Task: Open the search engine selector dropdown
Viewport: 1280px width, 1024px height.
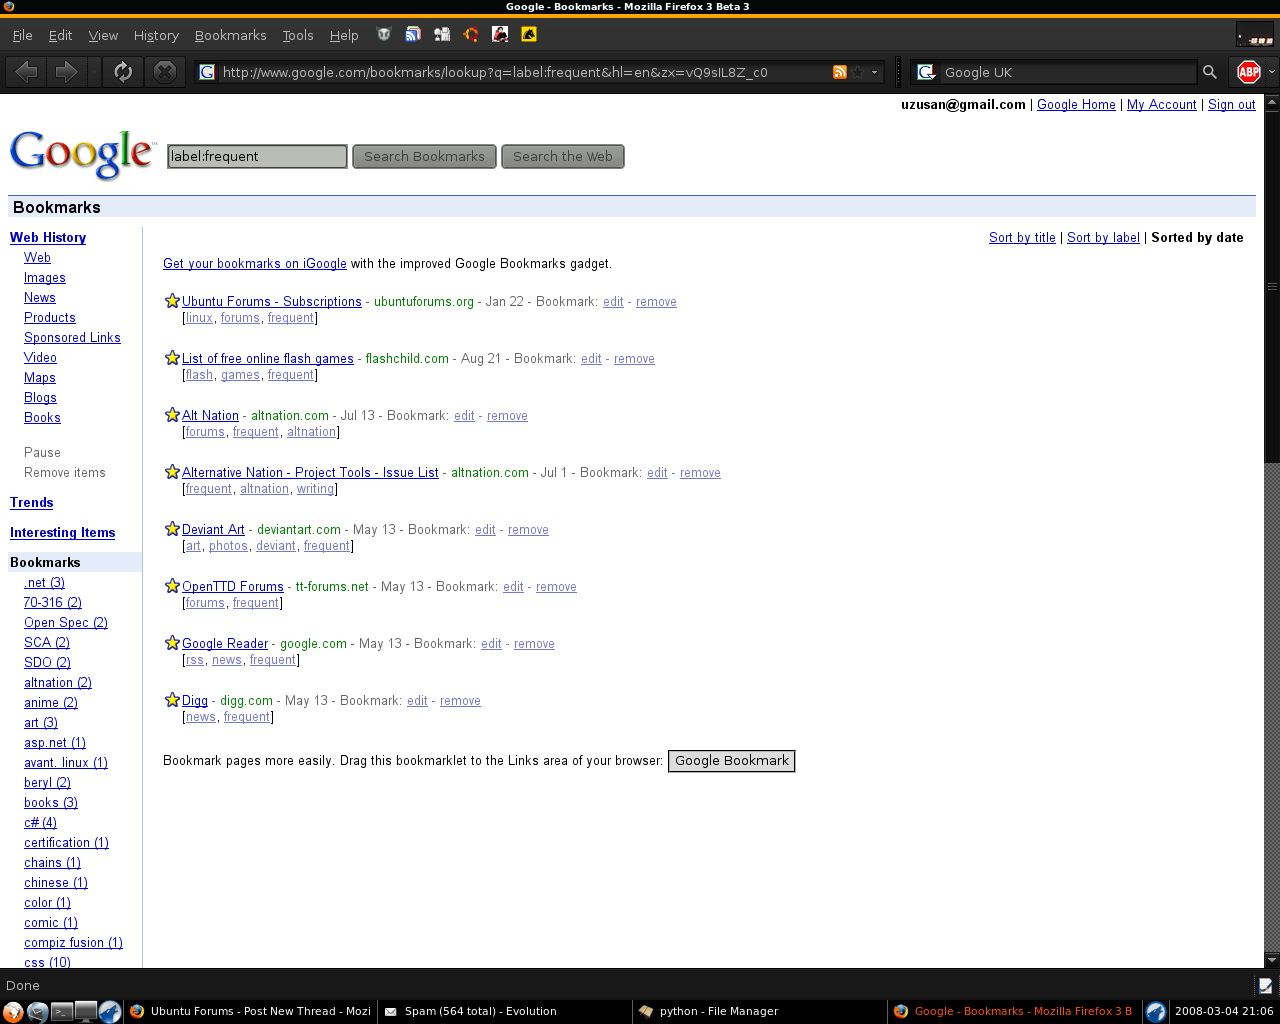Action: [927, 72]
